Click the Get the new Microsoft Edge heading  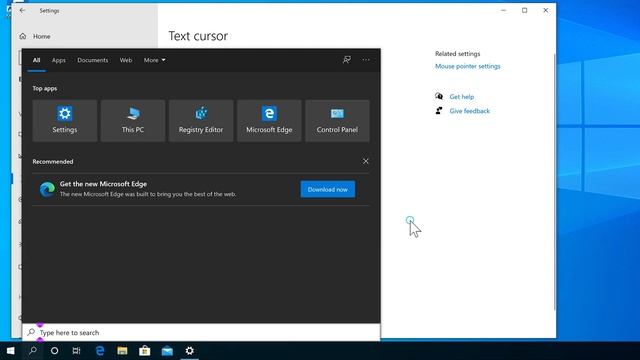103,184
